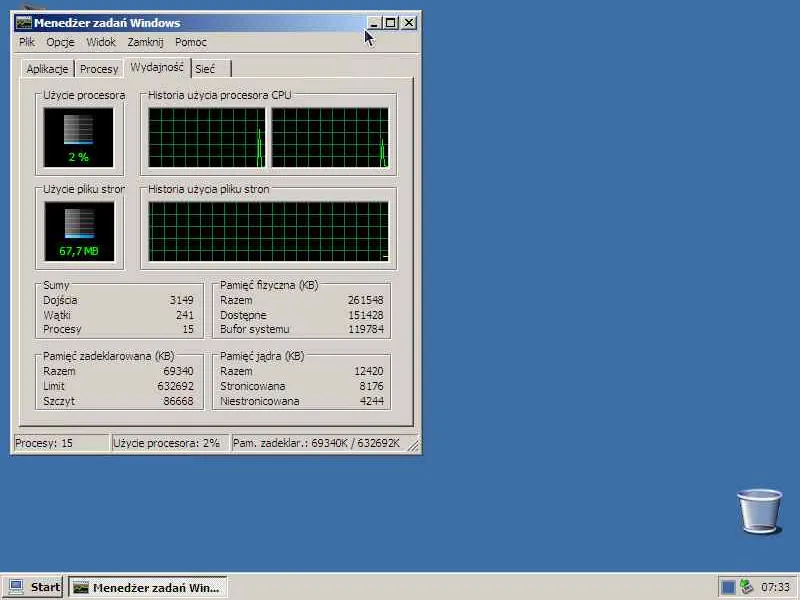The image size is (800, 600).
Task: Click the Wątki value 241
Action: [x=185, y=315]
